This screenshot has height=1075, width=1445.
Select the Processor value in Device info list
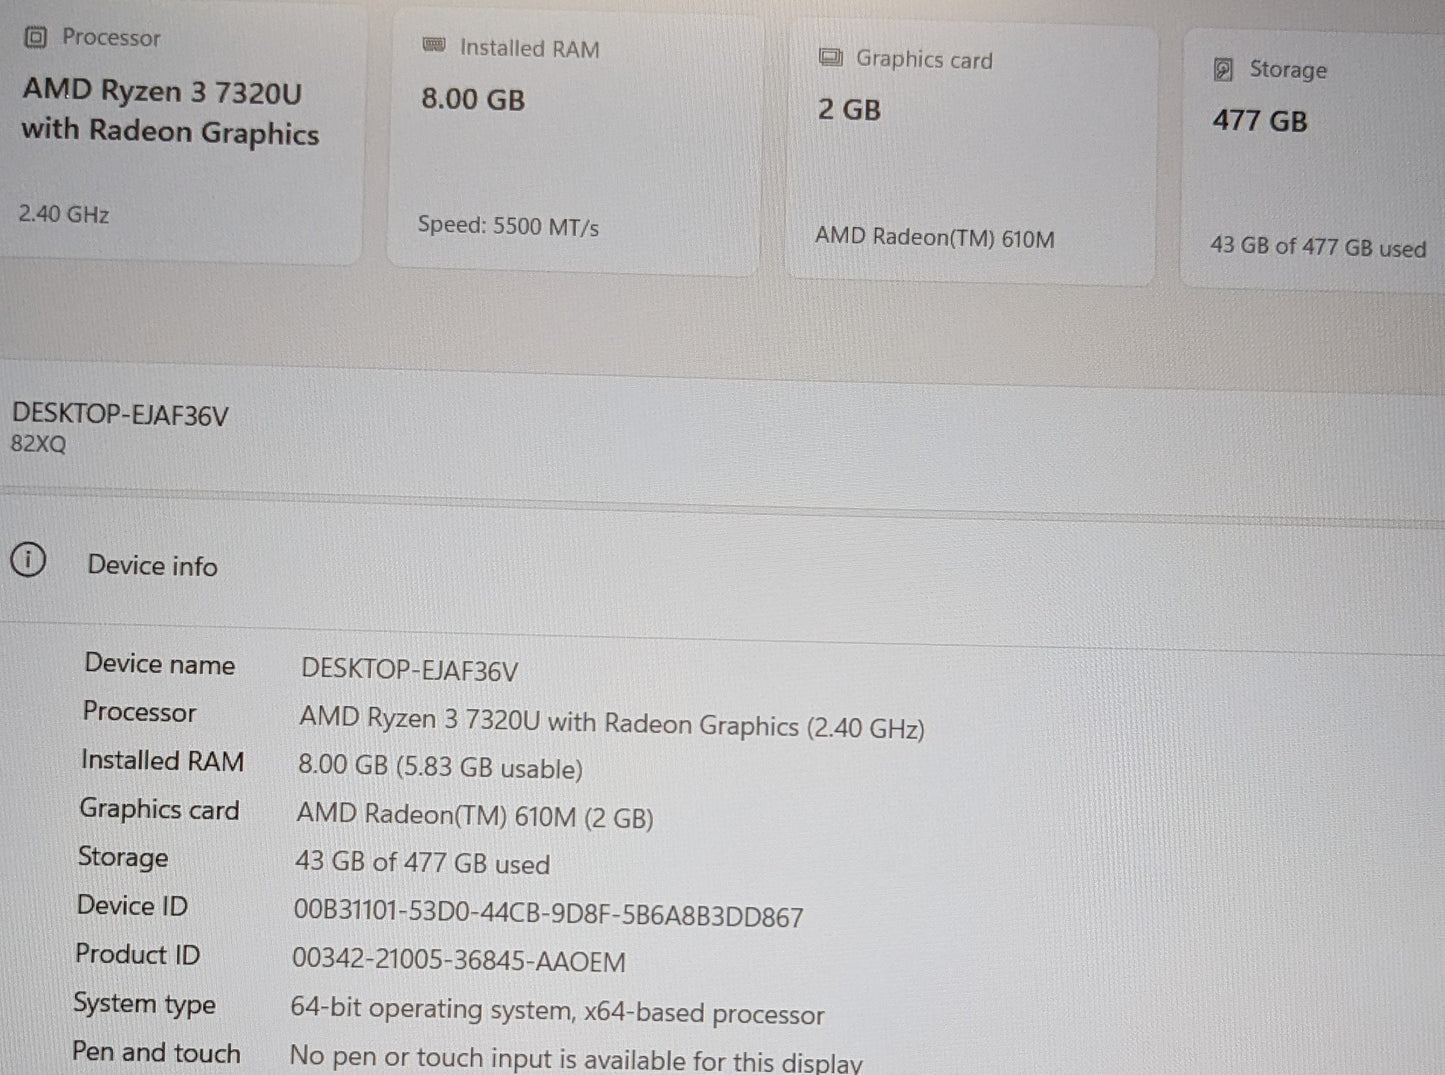point(611,722)
